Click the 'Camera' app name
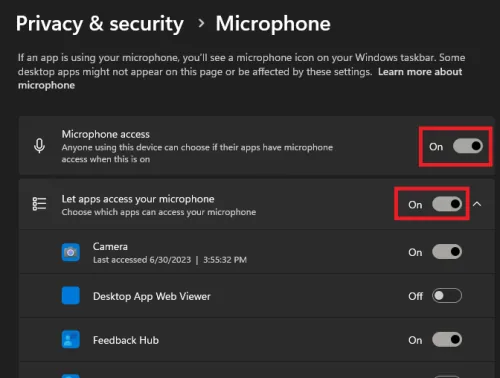Screen dimensions: 500x378 pyautogui.click(x=110, y=246)
